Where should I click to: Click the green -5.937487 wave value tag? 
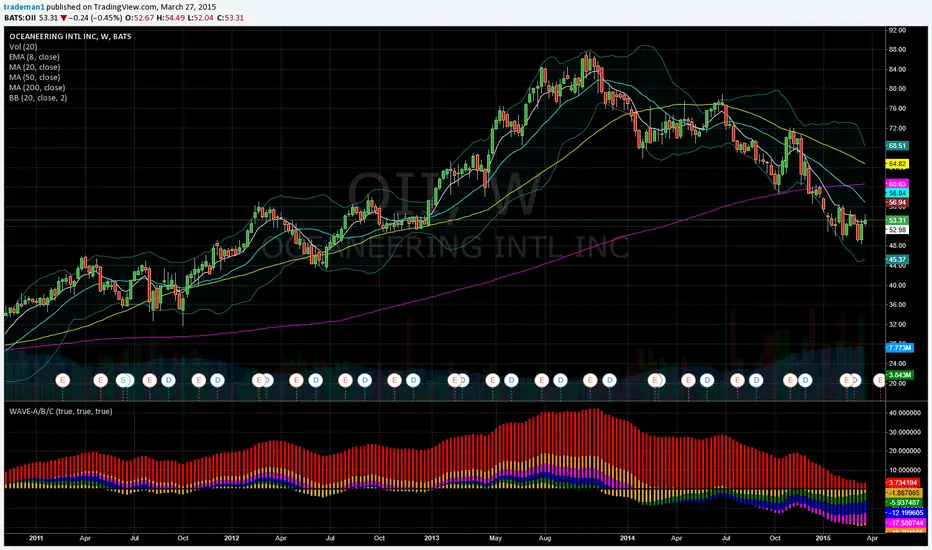[903, 503]
